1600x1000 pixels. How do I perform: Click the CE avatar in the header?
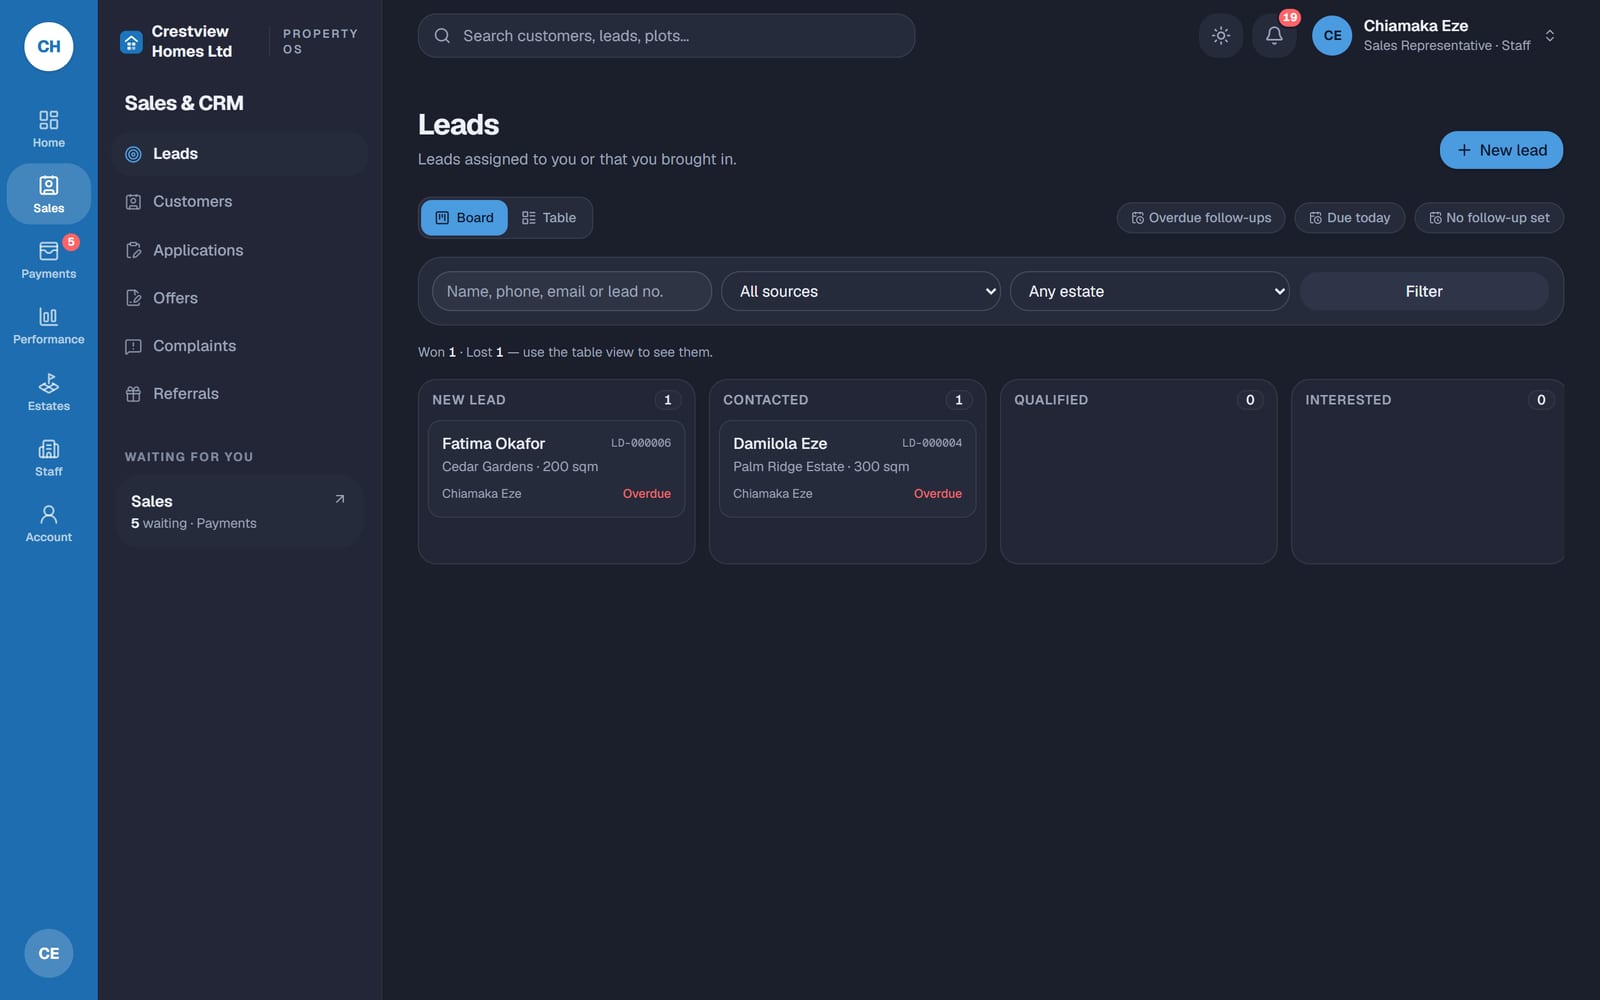pyautogui.click(x=1332, y=36)
